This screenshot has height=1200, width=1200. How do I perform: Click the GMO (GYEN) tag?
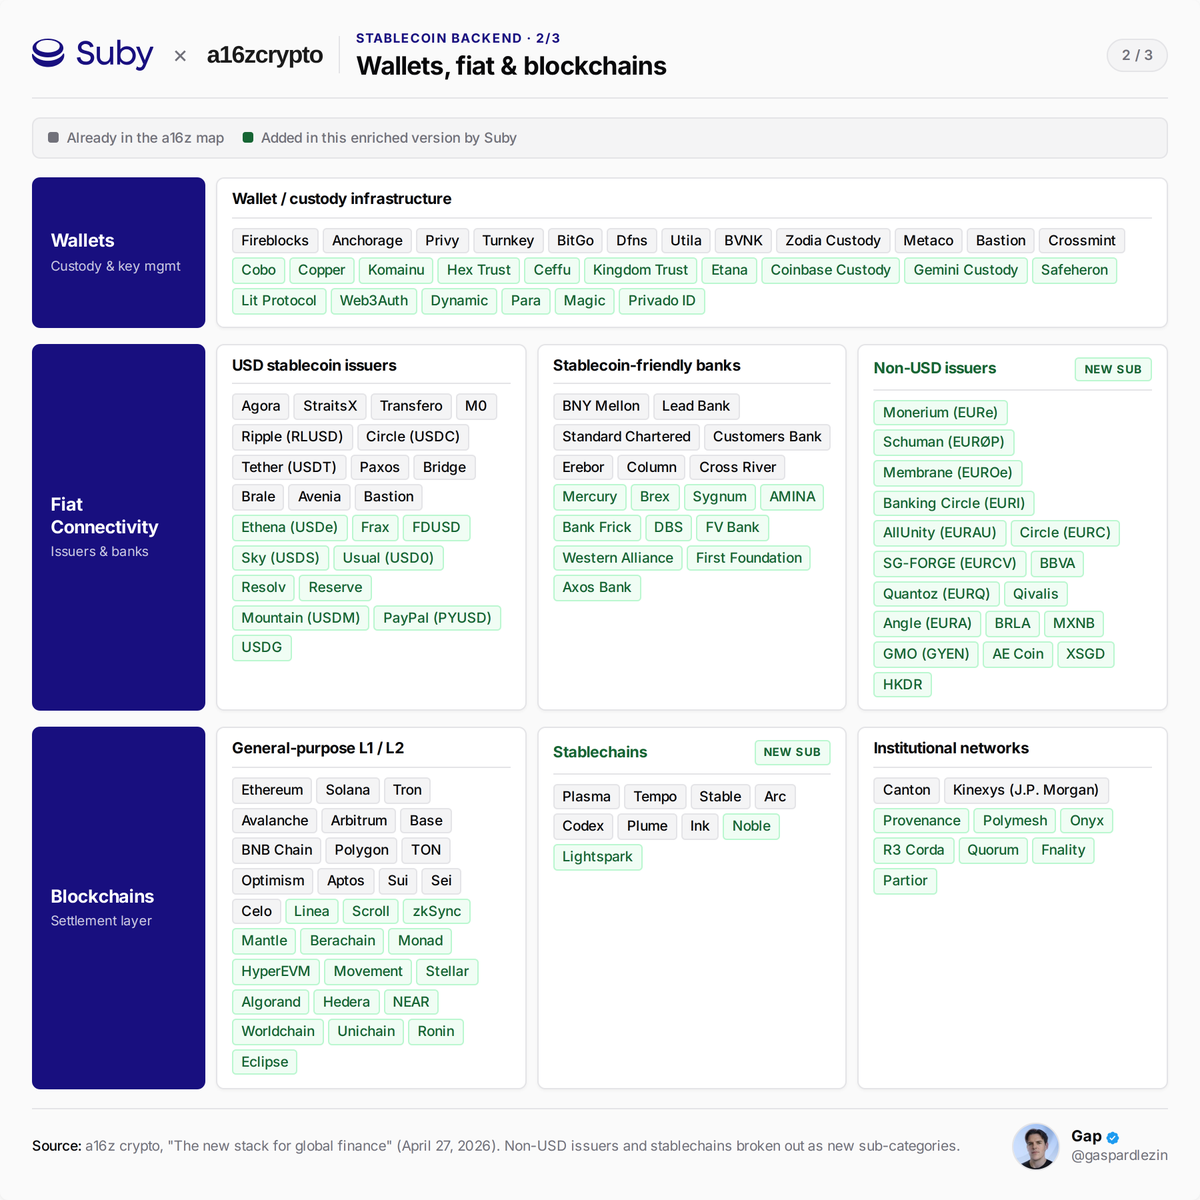(x=926, y=654)
